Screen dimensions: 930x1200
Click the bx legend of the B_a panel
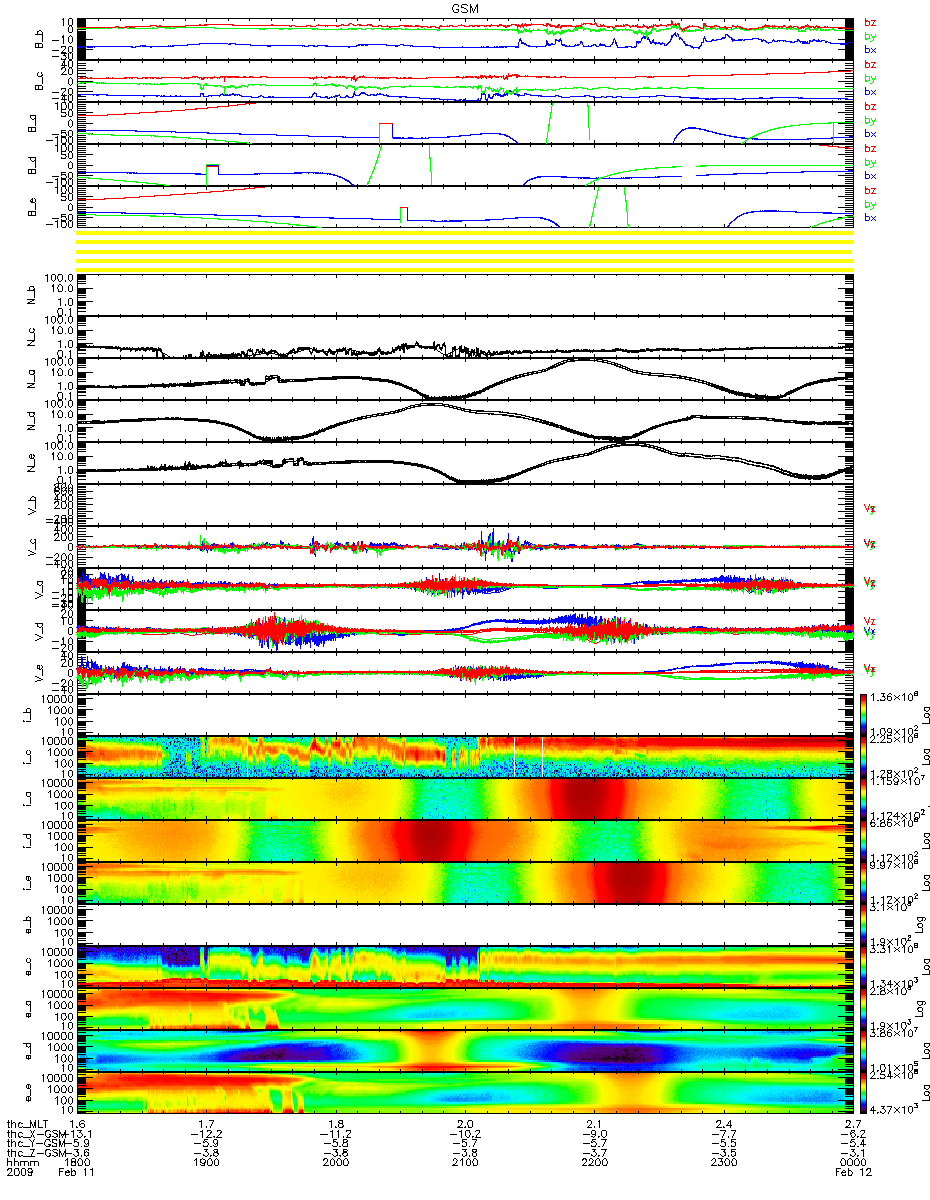pos(870,133)
